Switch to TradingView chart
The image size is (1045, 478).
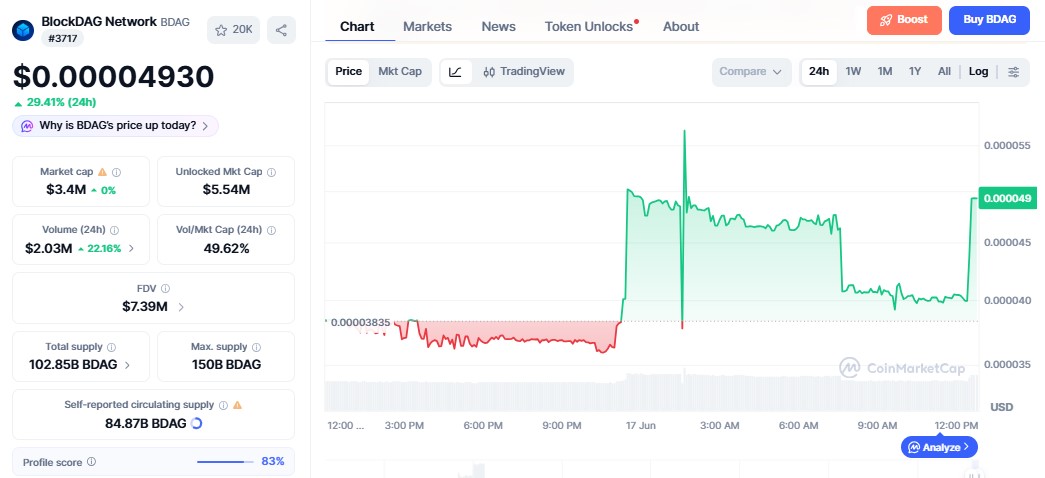(x=524, y=72)
